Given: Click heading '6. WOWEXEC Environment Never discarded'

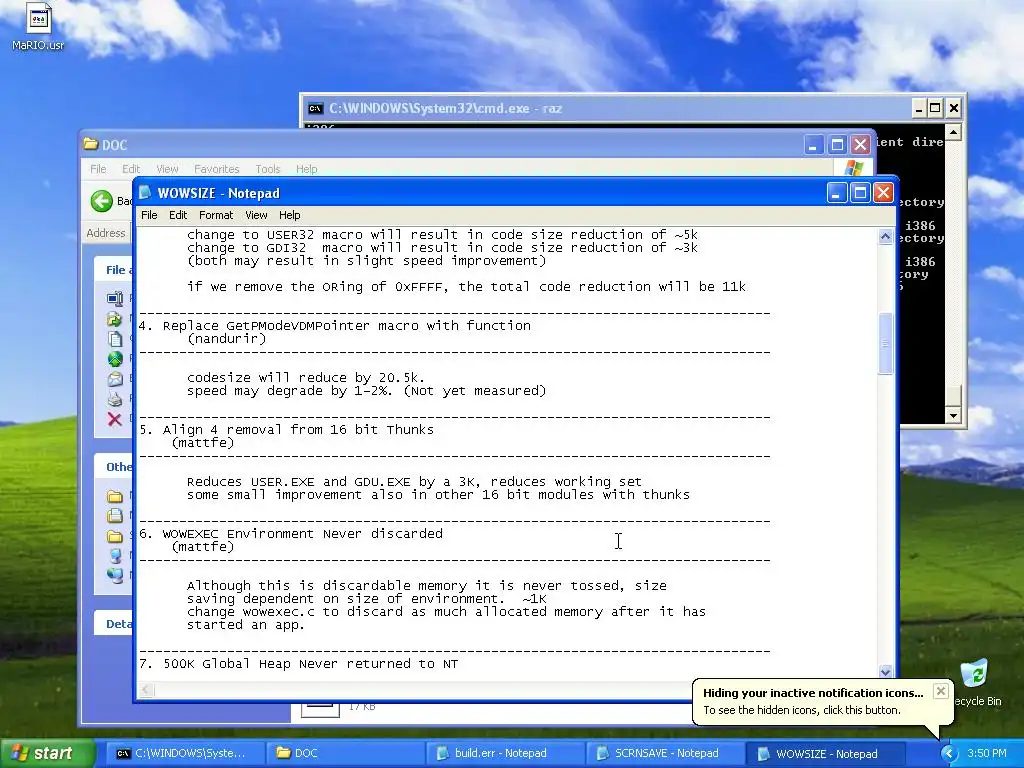Looking at the screenshot, I should 291,534.
